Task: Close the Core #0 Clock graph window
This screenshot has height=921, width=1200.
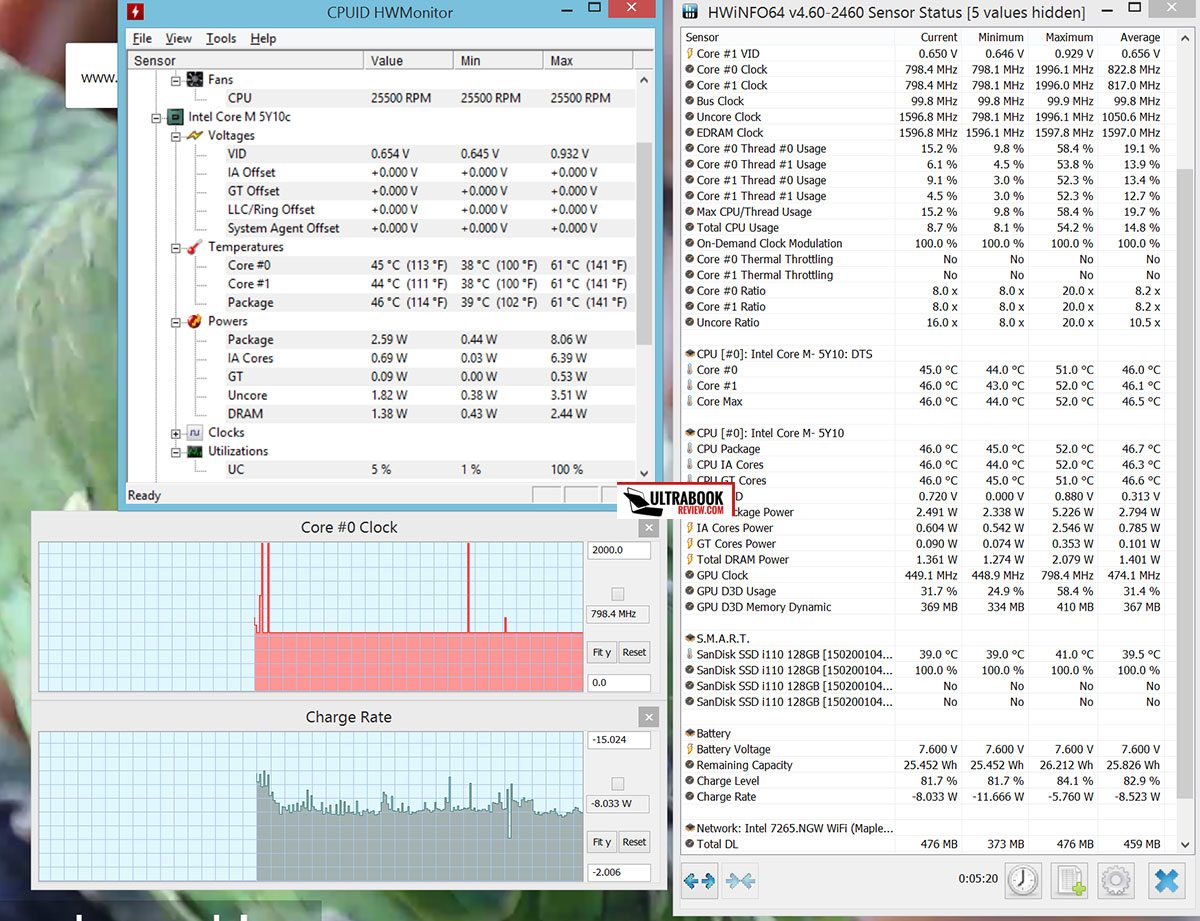Action: [648, 527]
